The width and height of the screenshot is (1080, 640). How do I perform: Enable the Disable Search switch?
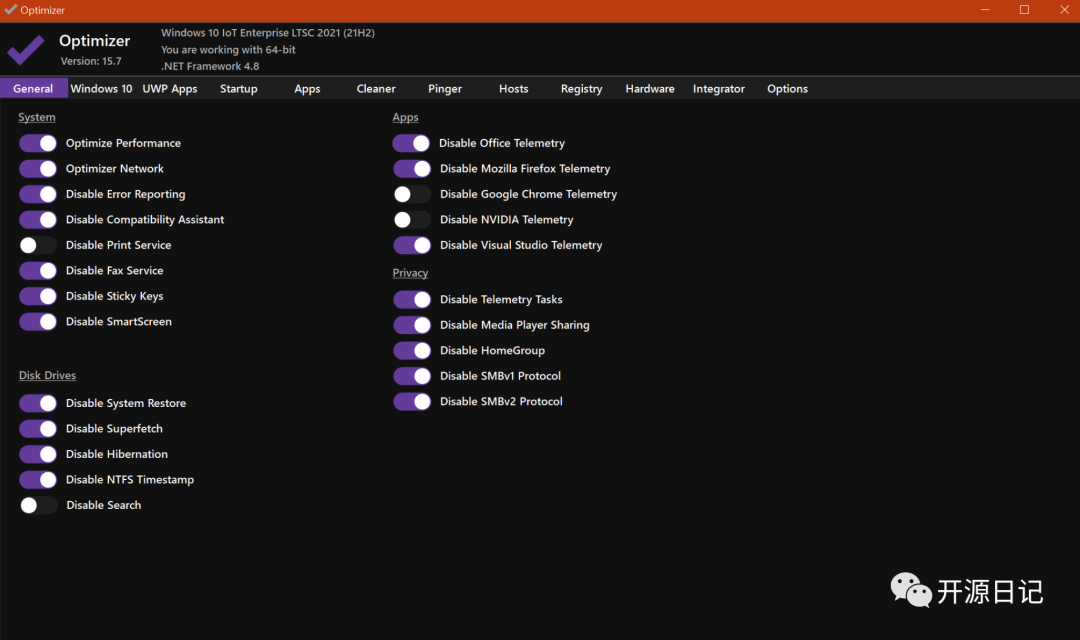(38, 505)
